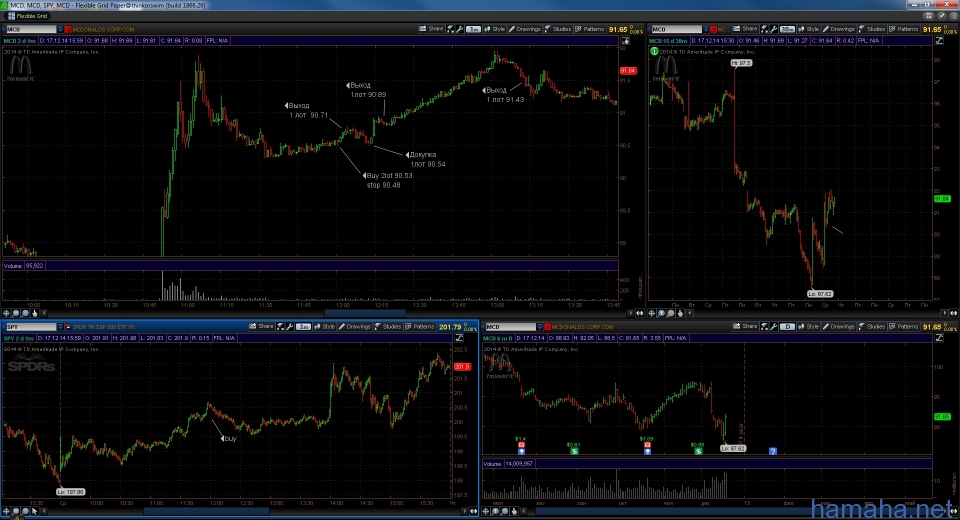The image size is (960, 520).
Task: Change the 1m timeframe in SPY chart
Action: pyautogui.click(x=304, y=326)
